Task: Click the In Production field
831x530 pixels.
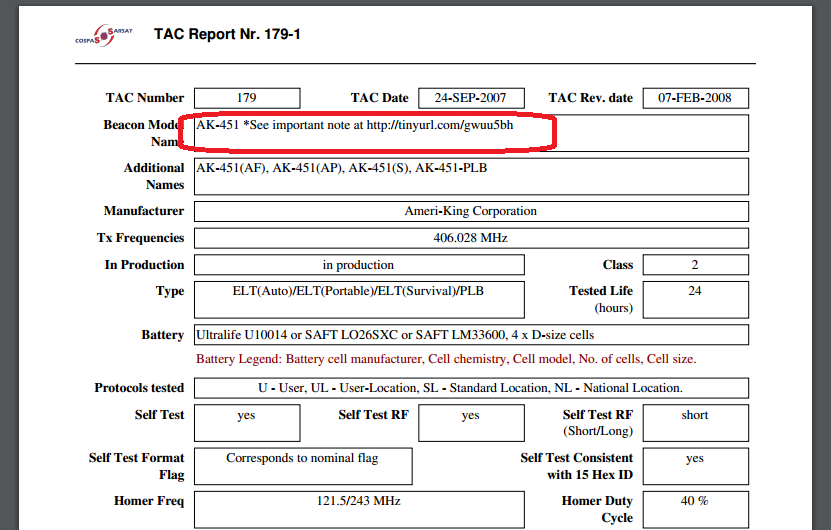Action: point(358,265)
